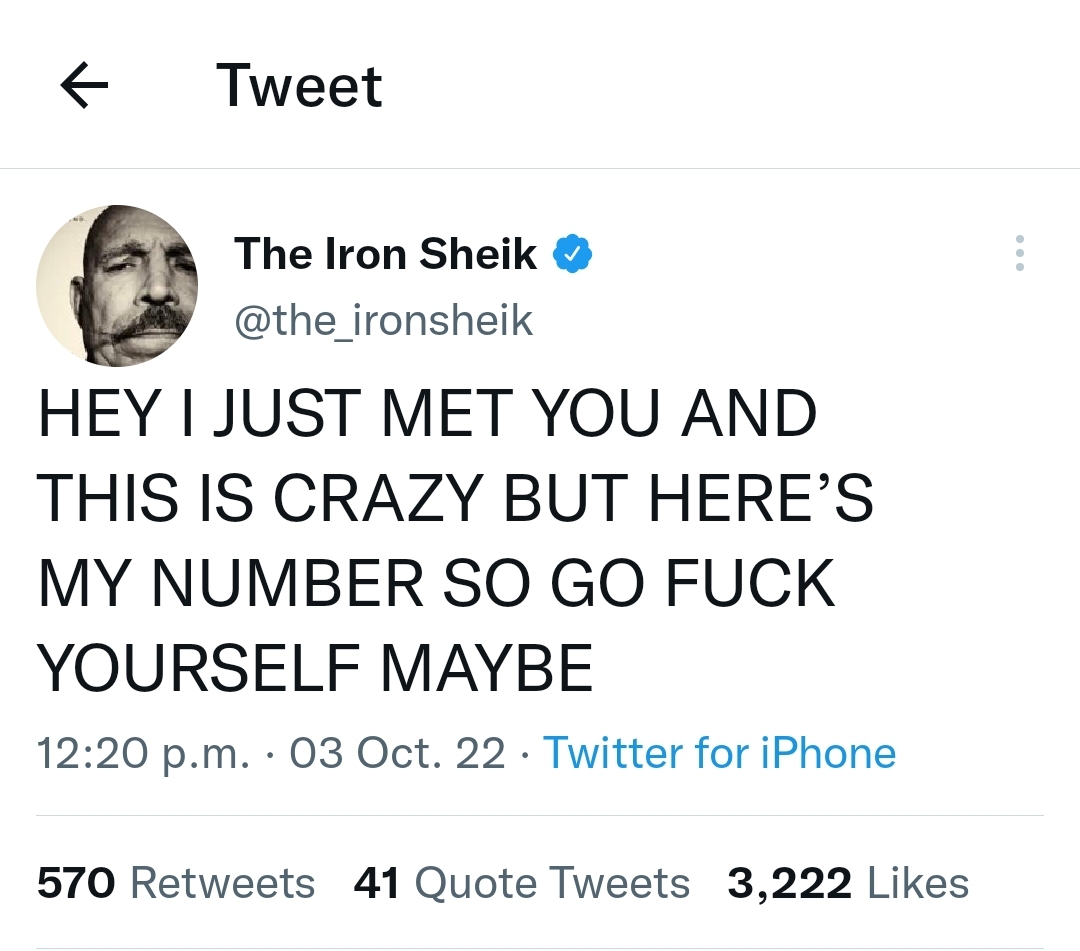Open the @the_ironsheik handle
1080x951 pixels.
383,321
